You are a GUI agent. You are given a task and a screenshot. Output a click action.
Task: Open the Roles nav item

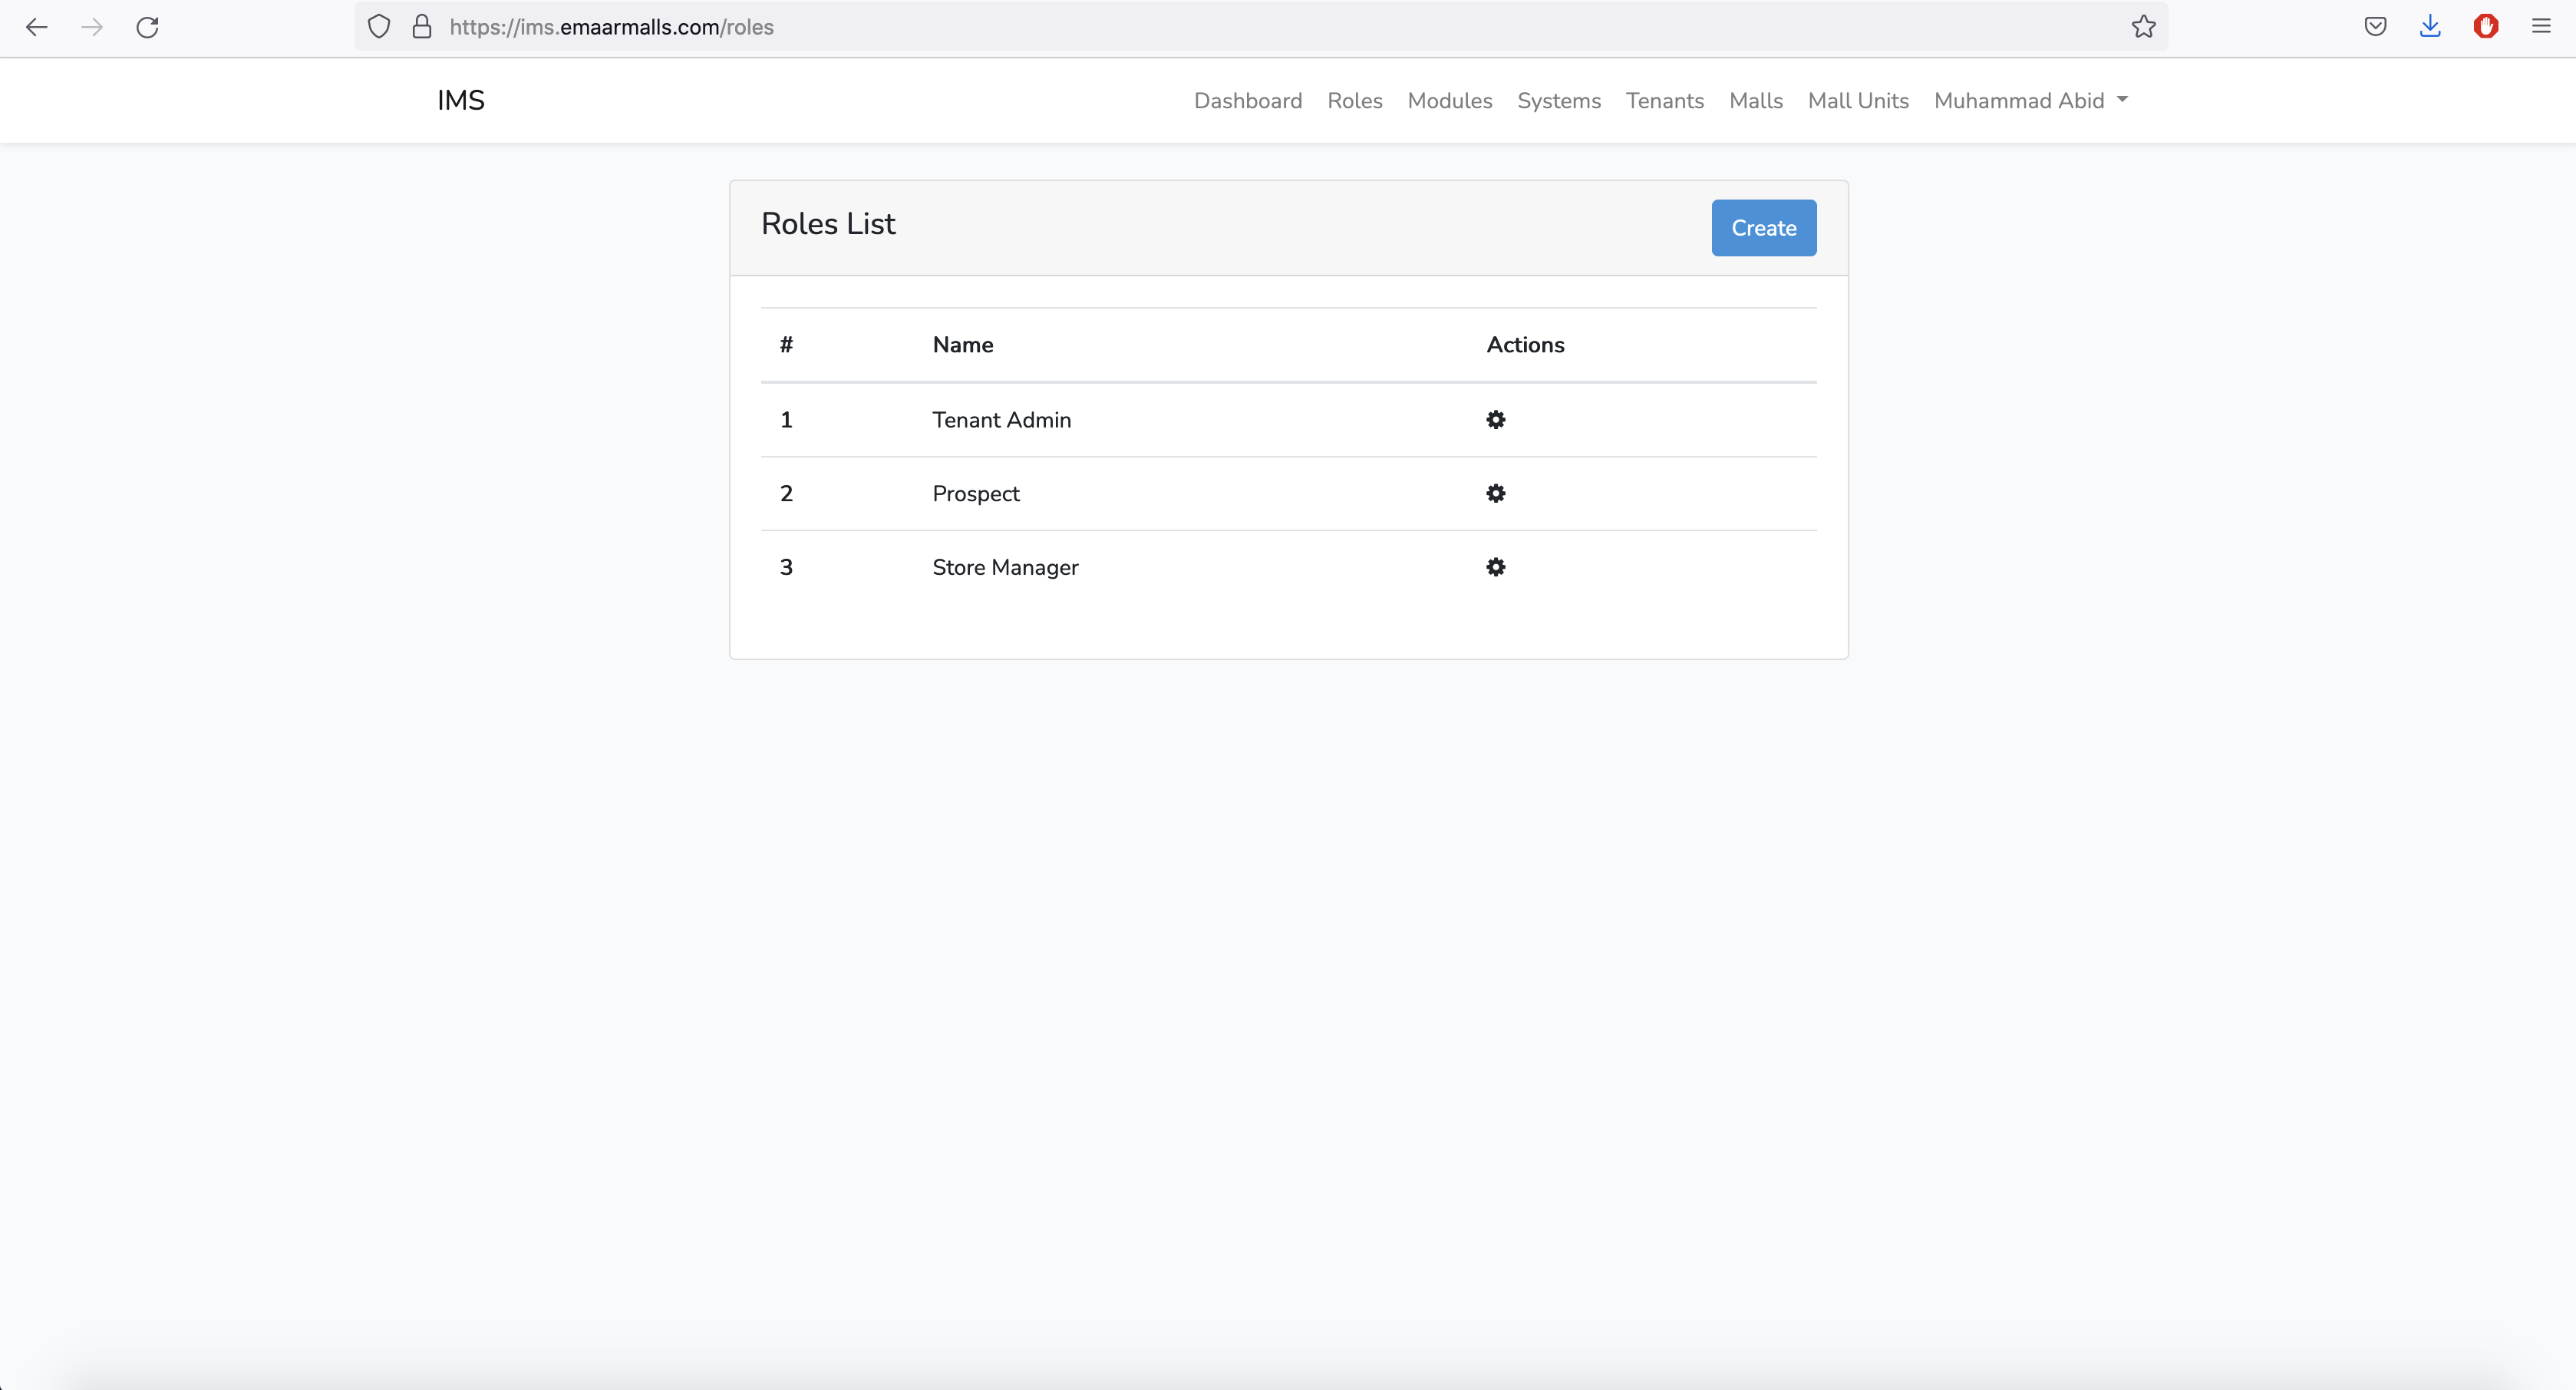pos(1355,101)
